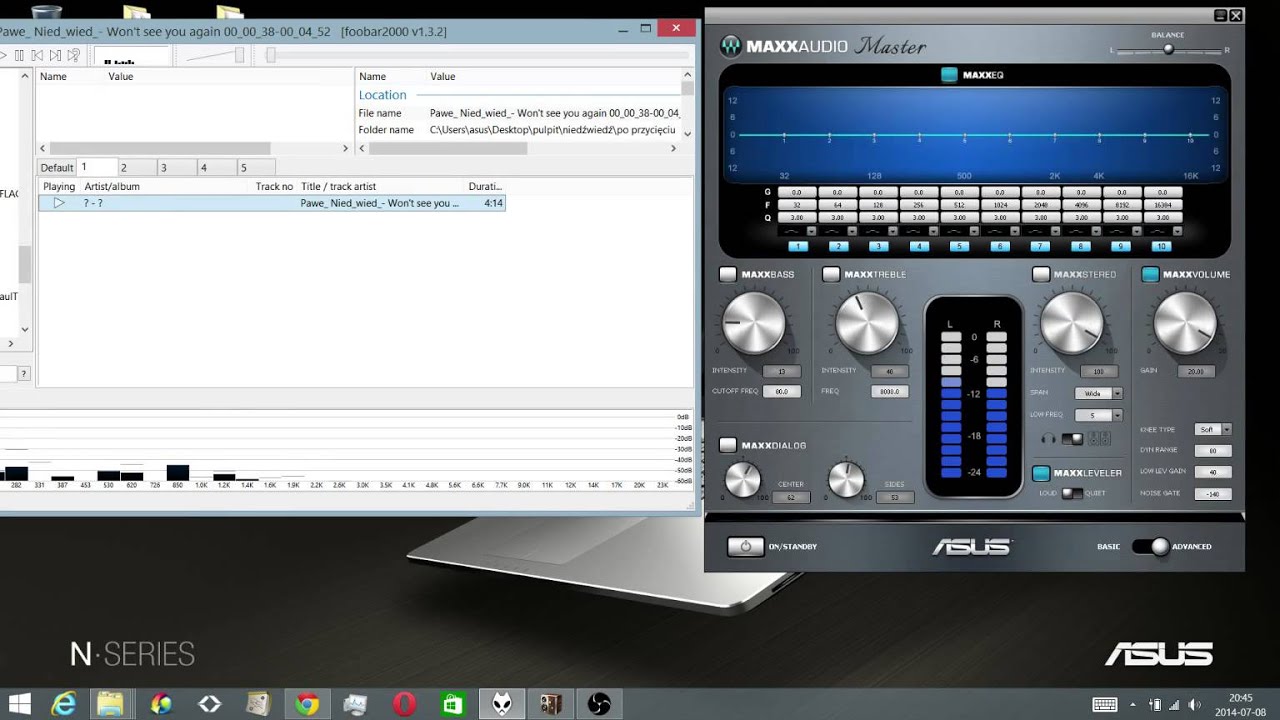Click the speakers icon in MaxxStereo
This screenshot has width=1280, height=720.
coord(1099,438)
